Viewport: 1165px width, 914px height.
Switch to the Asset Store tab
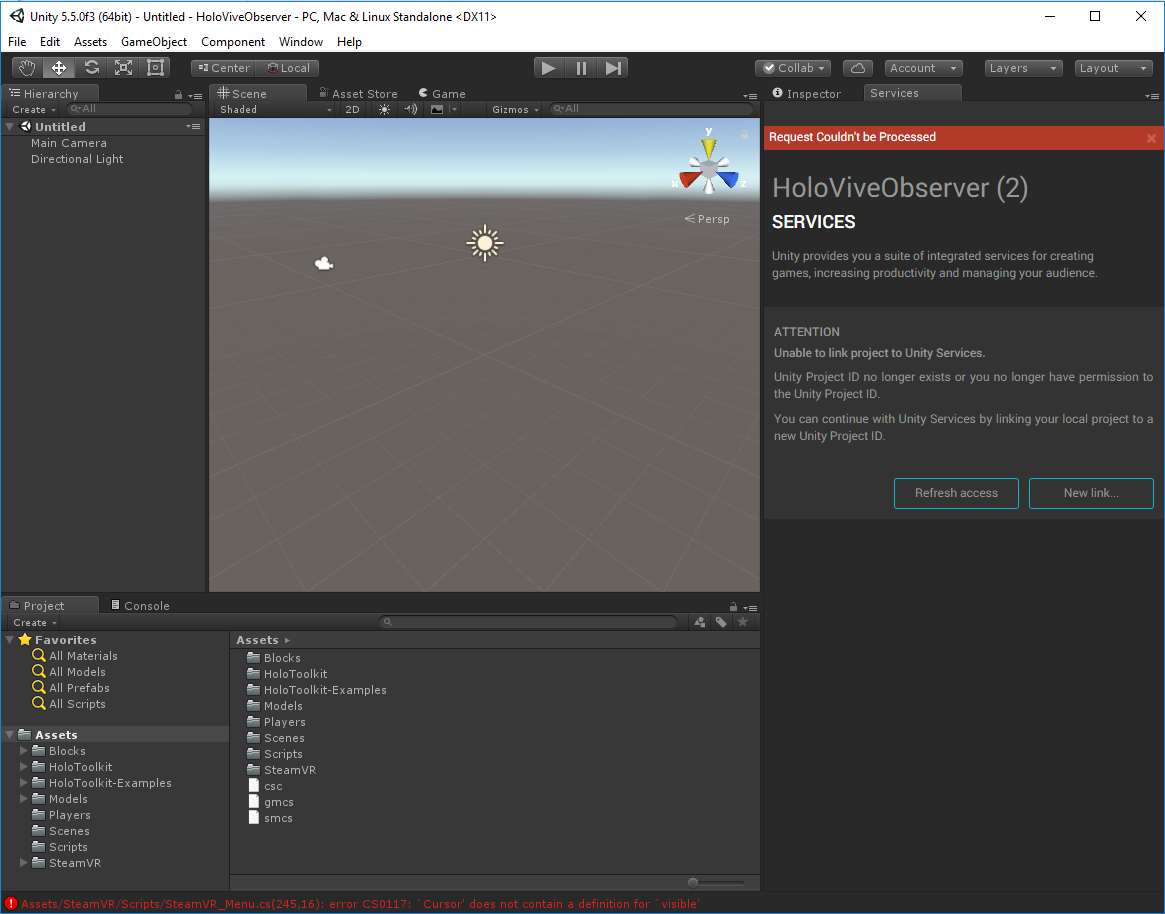358,94
